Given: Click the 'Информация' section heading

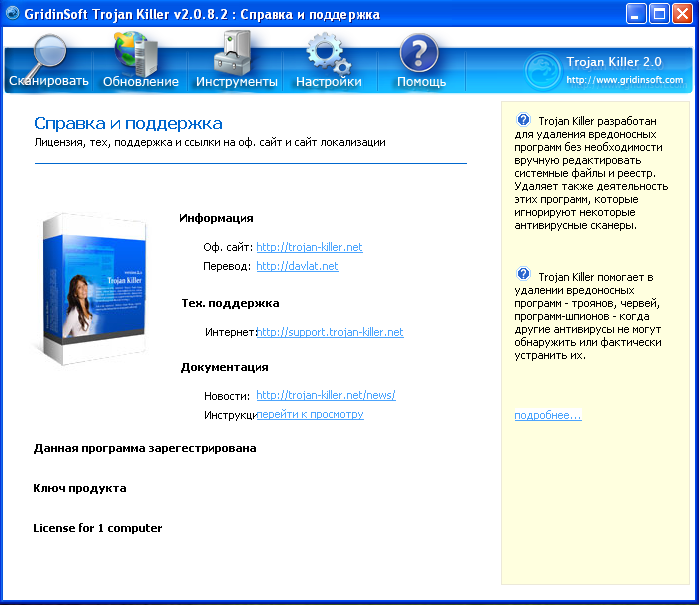Looking at the screenshot, I should point(216,218).
